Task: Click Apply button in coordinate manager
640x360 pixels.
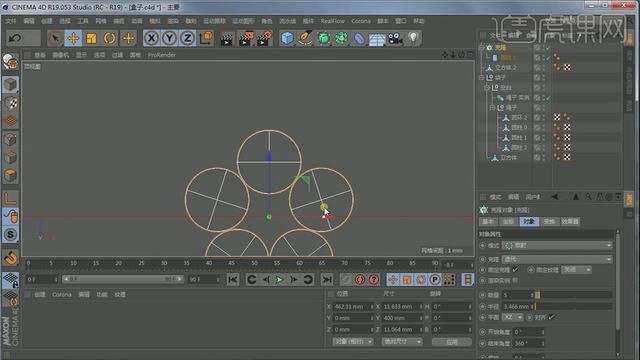Action: click(451, 342)
